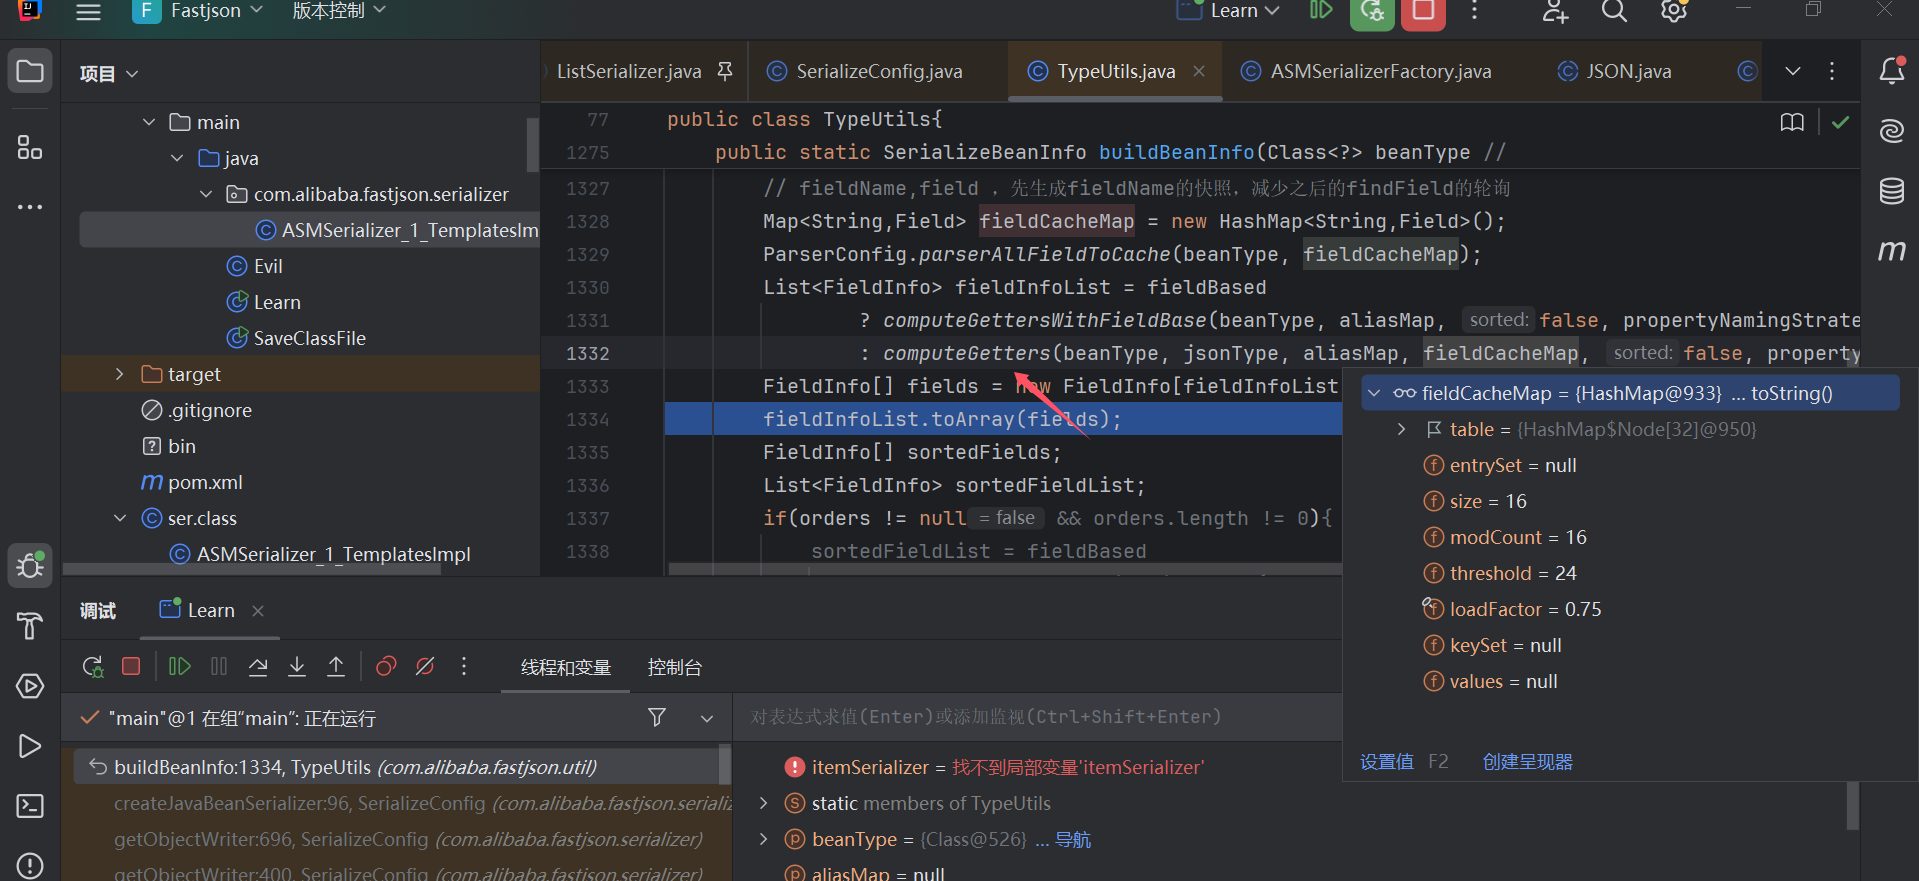Show the hidden editor tabs dropdown
The height and width of the screenshot is (881, 1919).
(x=1793, y=71)
